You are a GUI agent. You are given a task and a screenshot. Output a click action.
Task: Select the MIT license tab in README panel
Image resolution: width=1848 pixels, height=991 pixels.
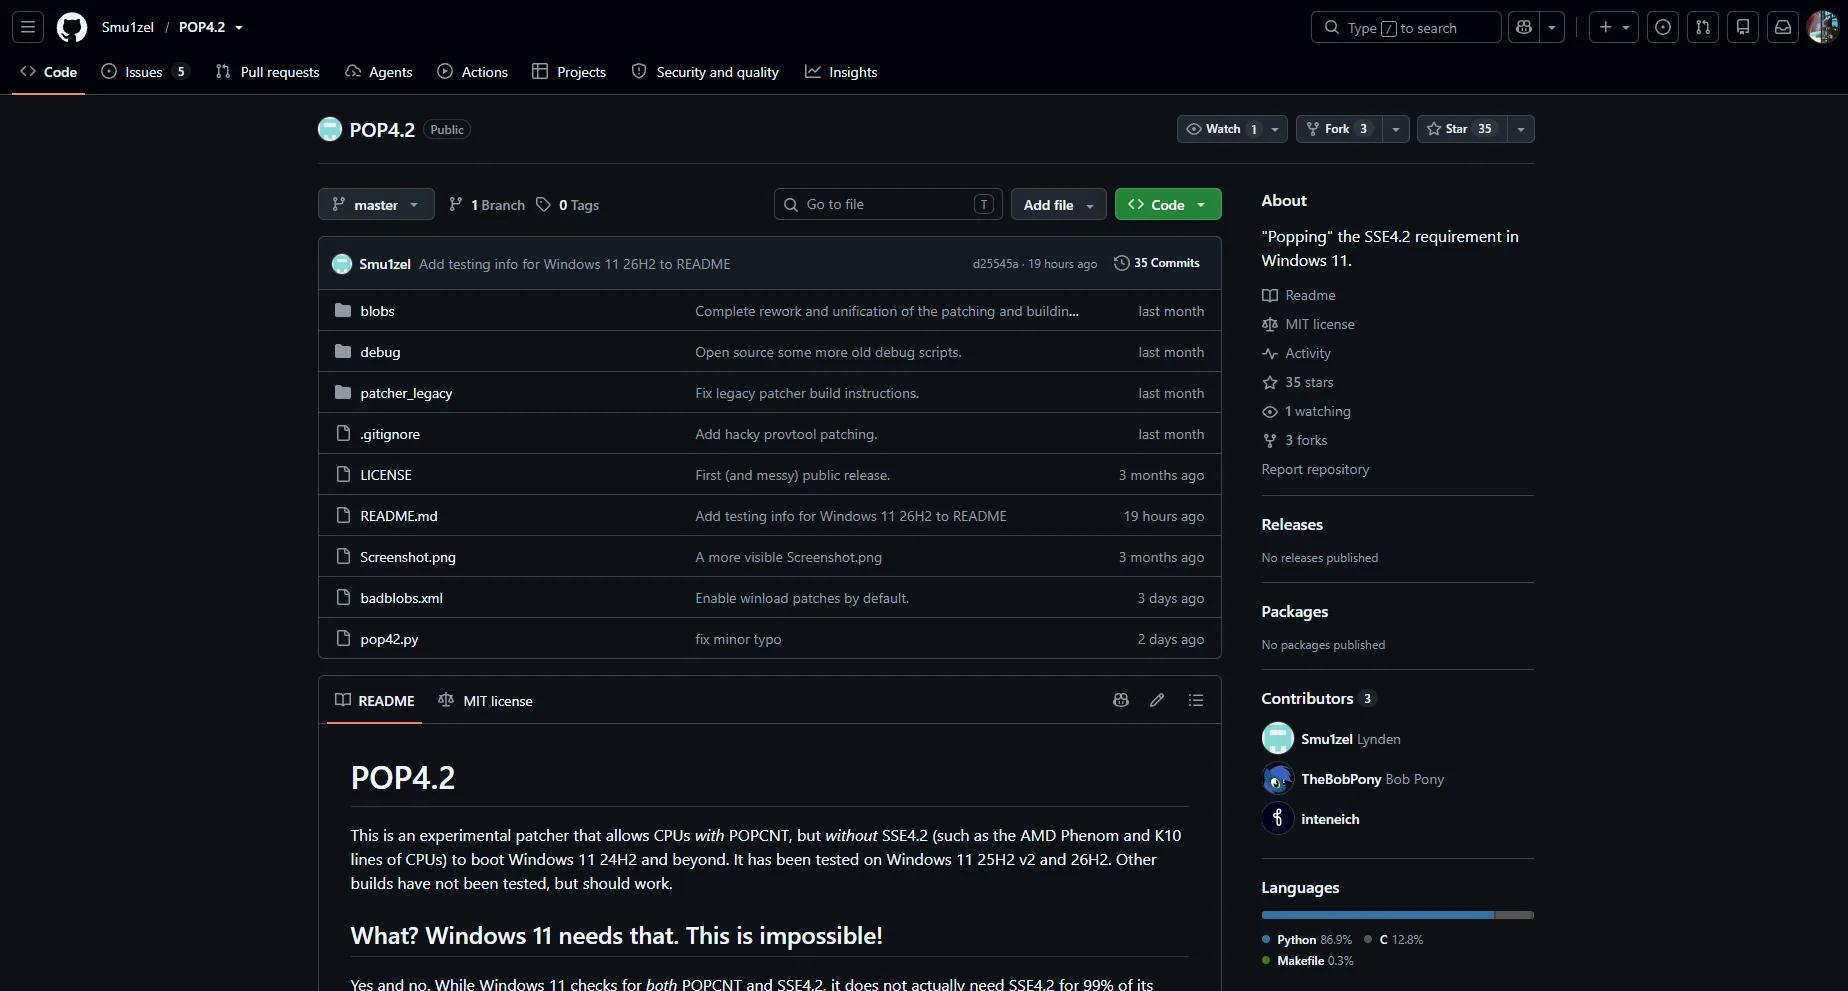(x=485, y=700)
